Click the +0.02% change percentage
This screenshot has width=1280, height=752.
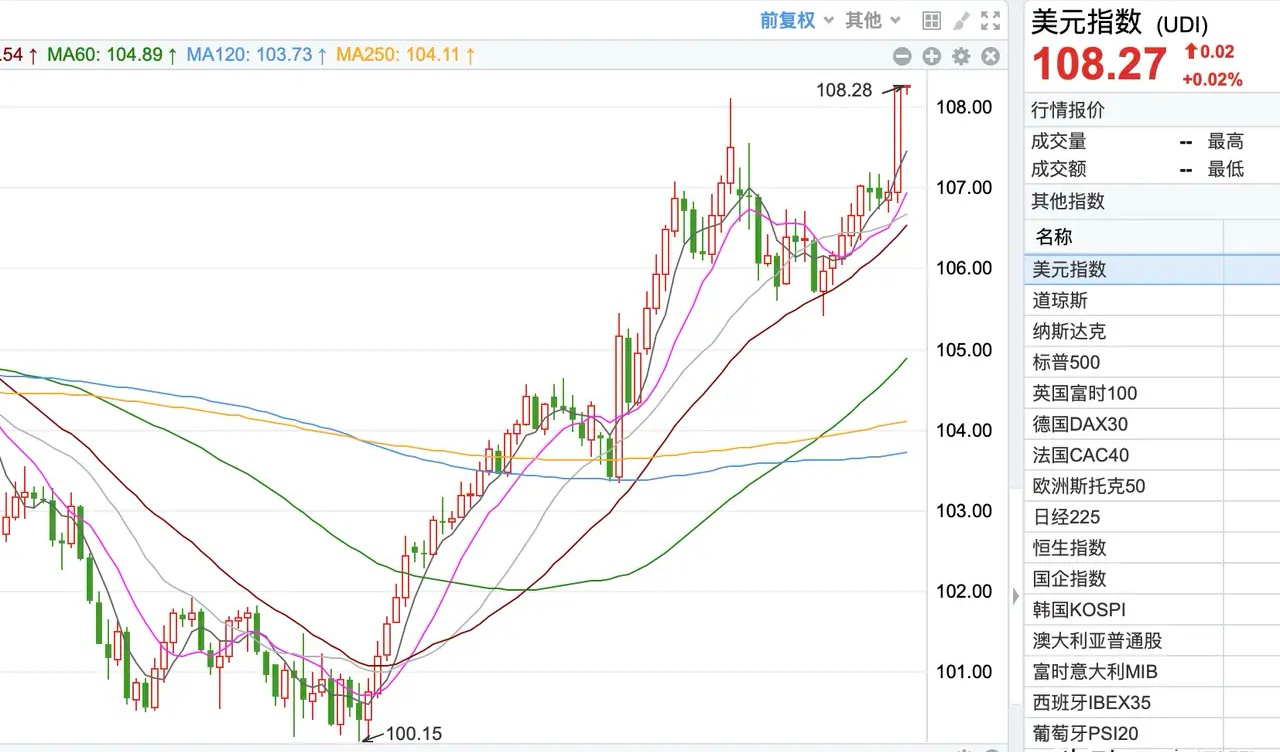tap(1212, 79)
